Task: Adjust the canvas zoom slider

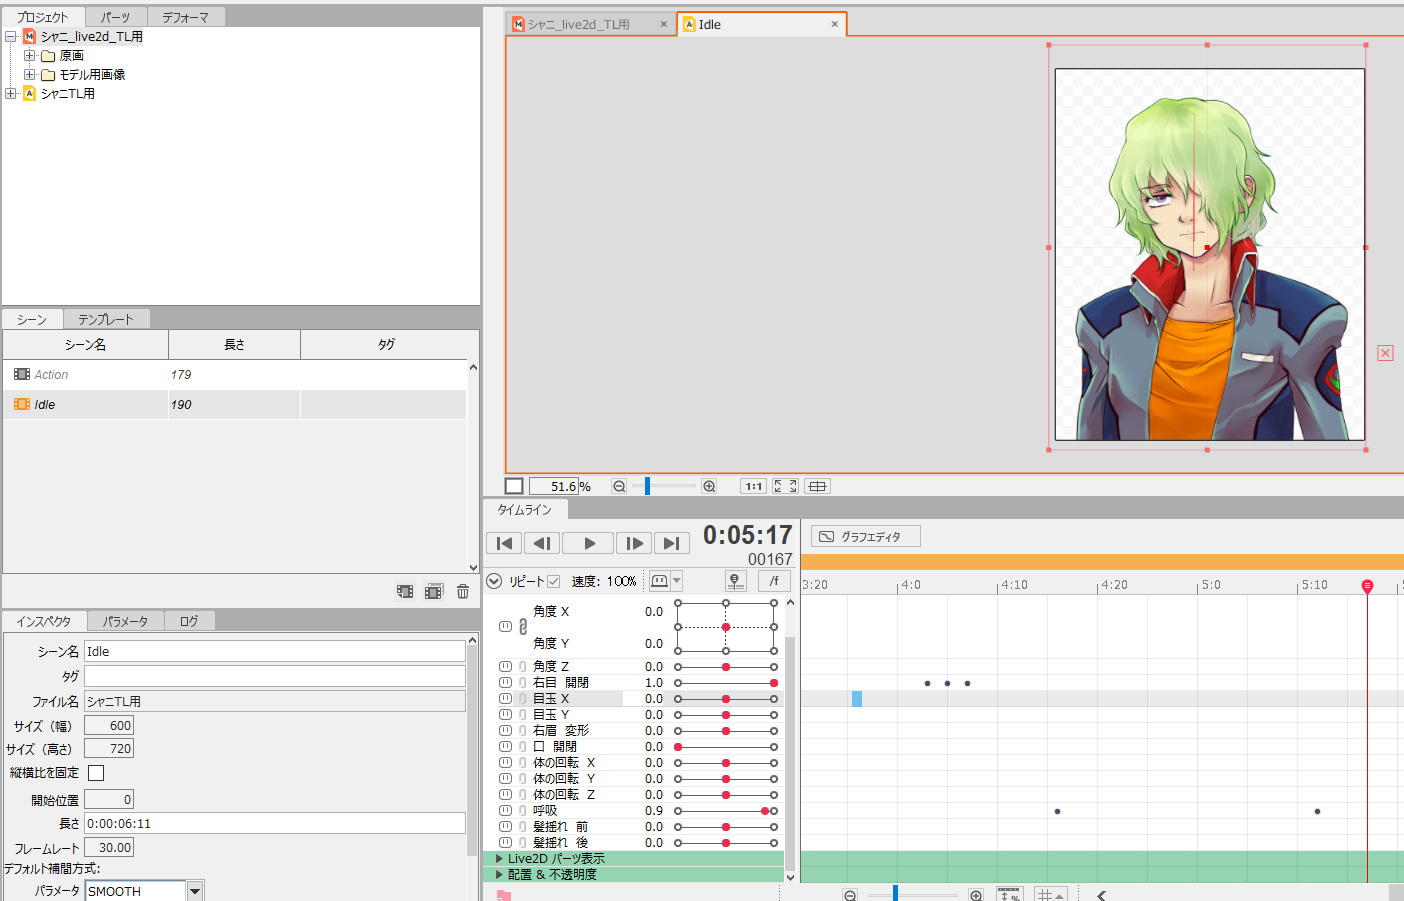Action: 647,486
